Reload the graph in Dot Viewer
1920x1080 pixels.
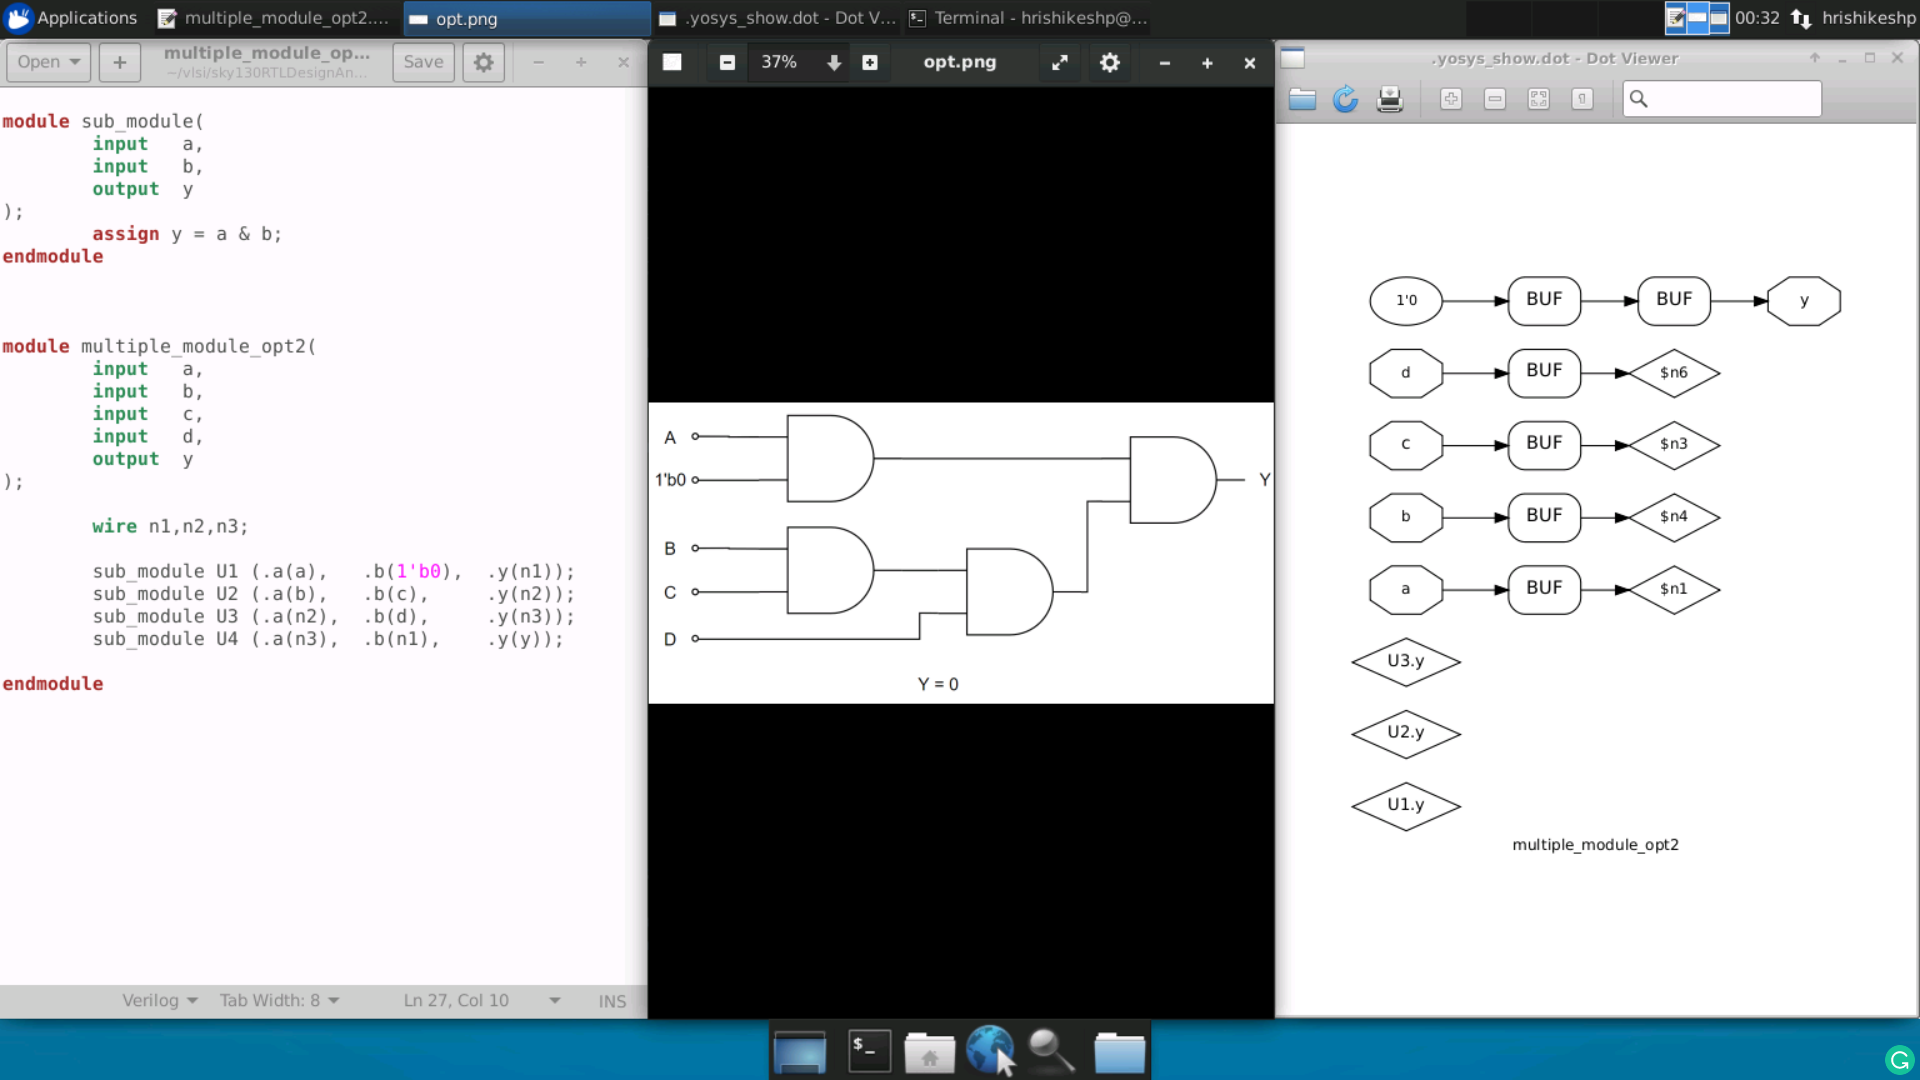1345,99
